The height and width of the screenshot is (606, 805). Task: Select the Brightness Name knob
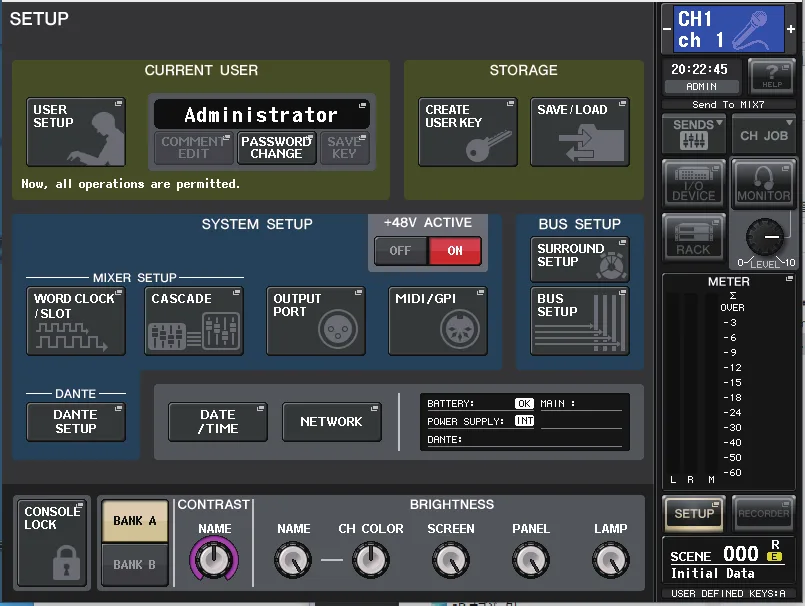click(293, 559)
